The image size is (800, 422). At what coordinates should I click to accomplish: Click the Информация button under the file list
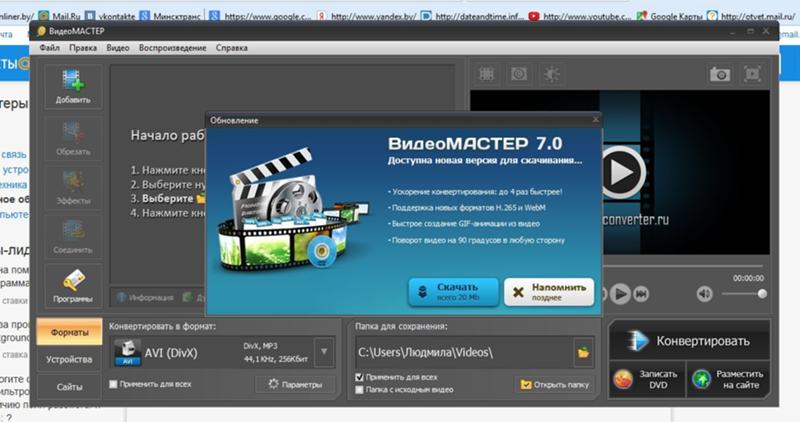[145, 297]
